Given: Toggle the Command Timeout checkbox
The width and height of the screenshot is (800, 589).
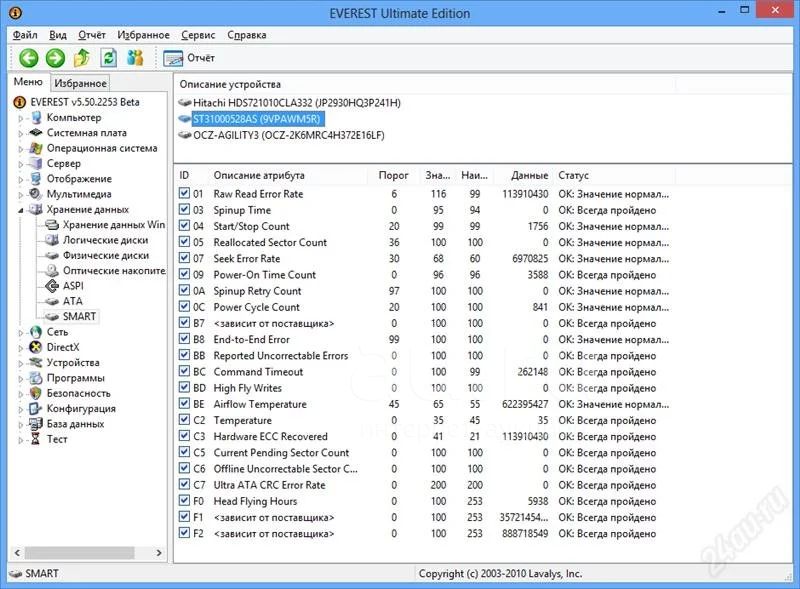Looking at the screenshot, I should pos(184,372).
